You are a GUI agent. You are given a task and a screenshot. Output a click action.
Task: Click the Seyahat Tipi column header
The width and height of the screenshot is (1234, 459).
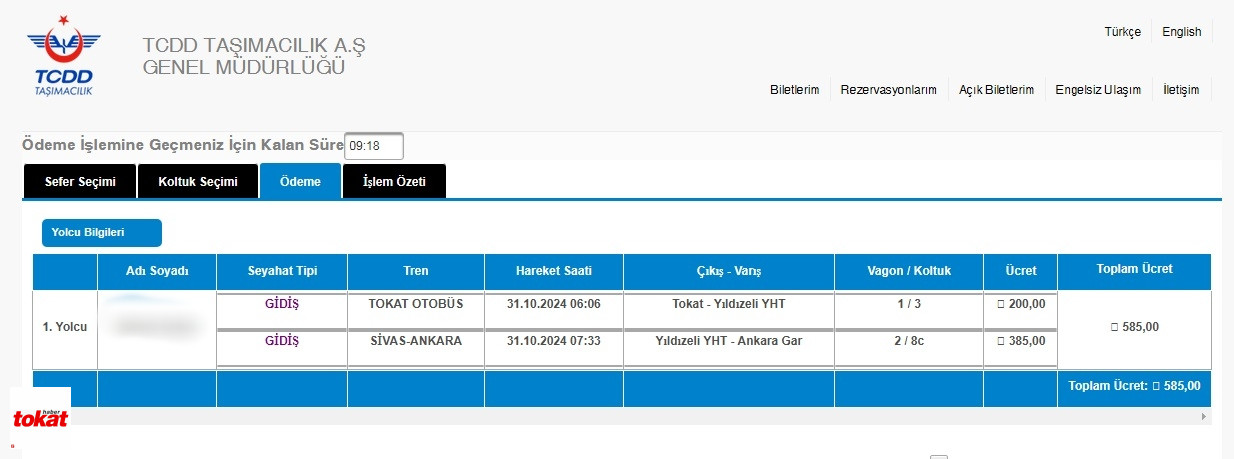(x=282, y=271)
